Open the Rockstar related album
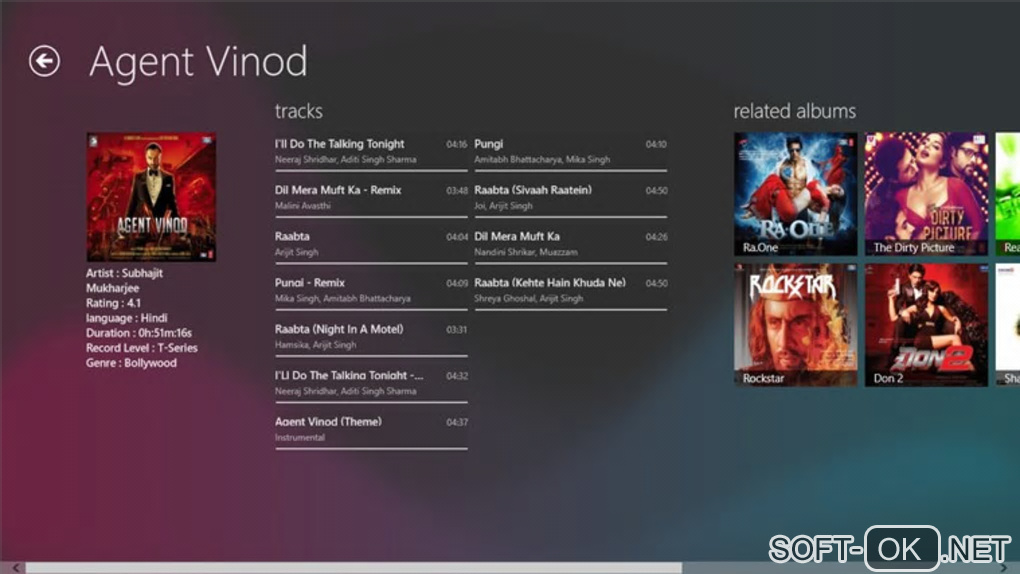 pos(796,325)
